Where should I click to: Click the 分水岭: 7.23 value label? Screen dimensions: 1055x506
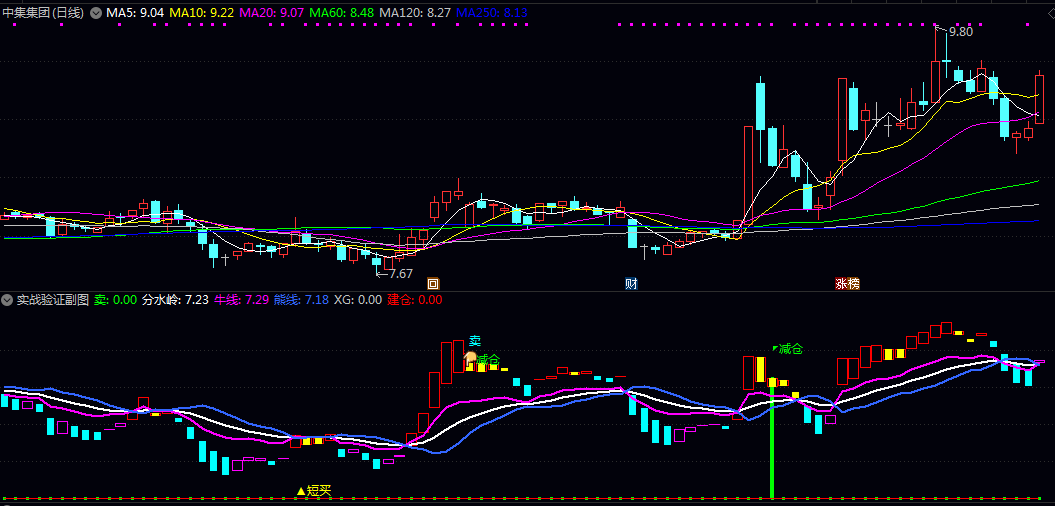[175, 300]
